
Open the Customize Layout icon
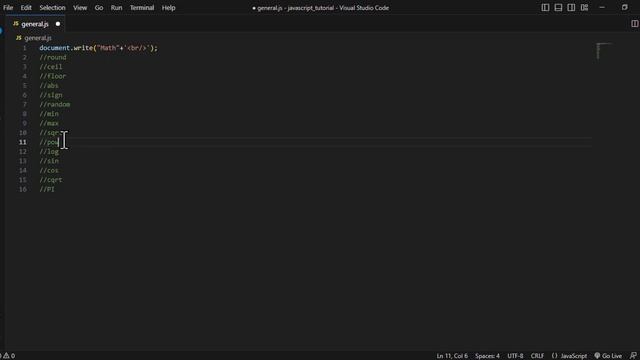(584, 8)
